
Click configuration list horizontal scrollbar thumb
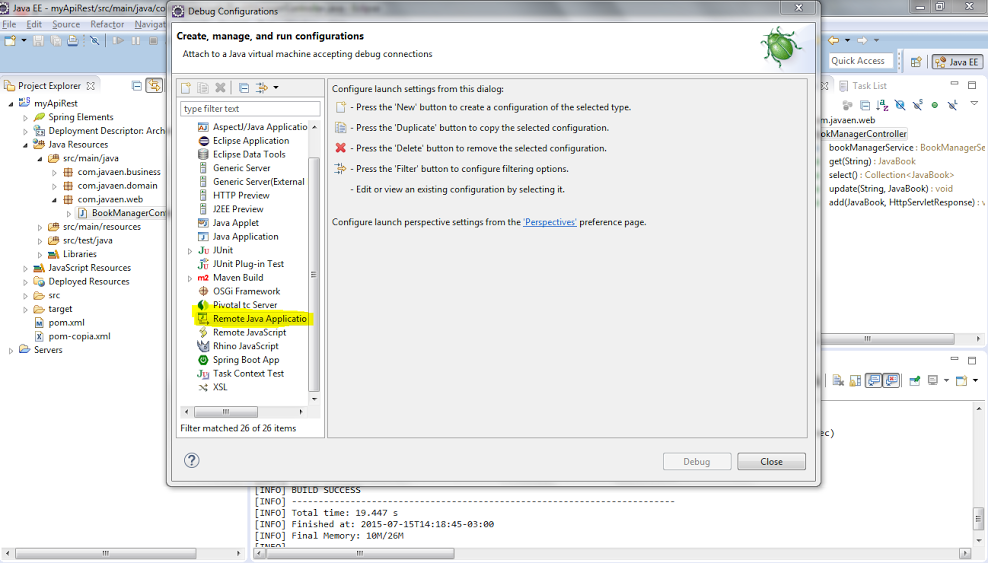click(226, 412)
